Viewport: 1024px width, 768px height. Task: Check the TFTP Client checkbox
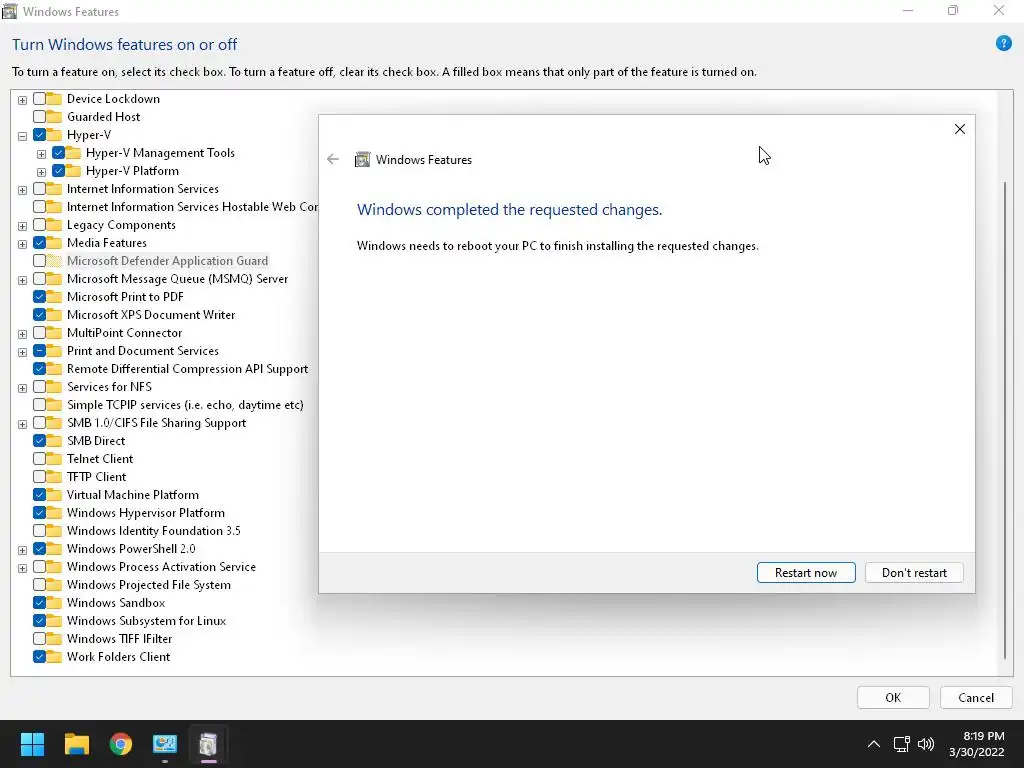pos(39,477)
